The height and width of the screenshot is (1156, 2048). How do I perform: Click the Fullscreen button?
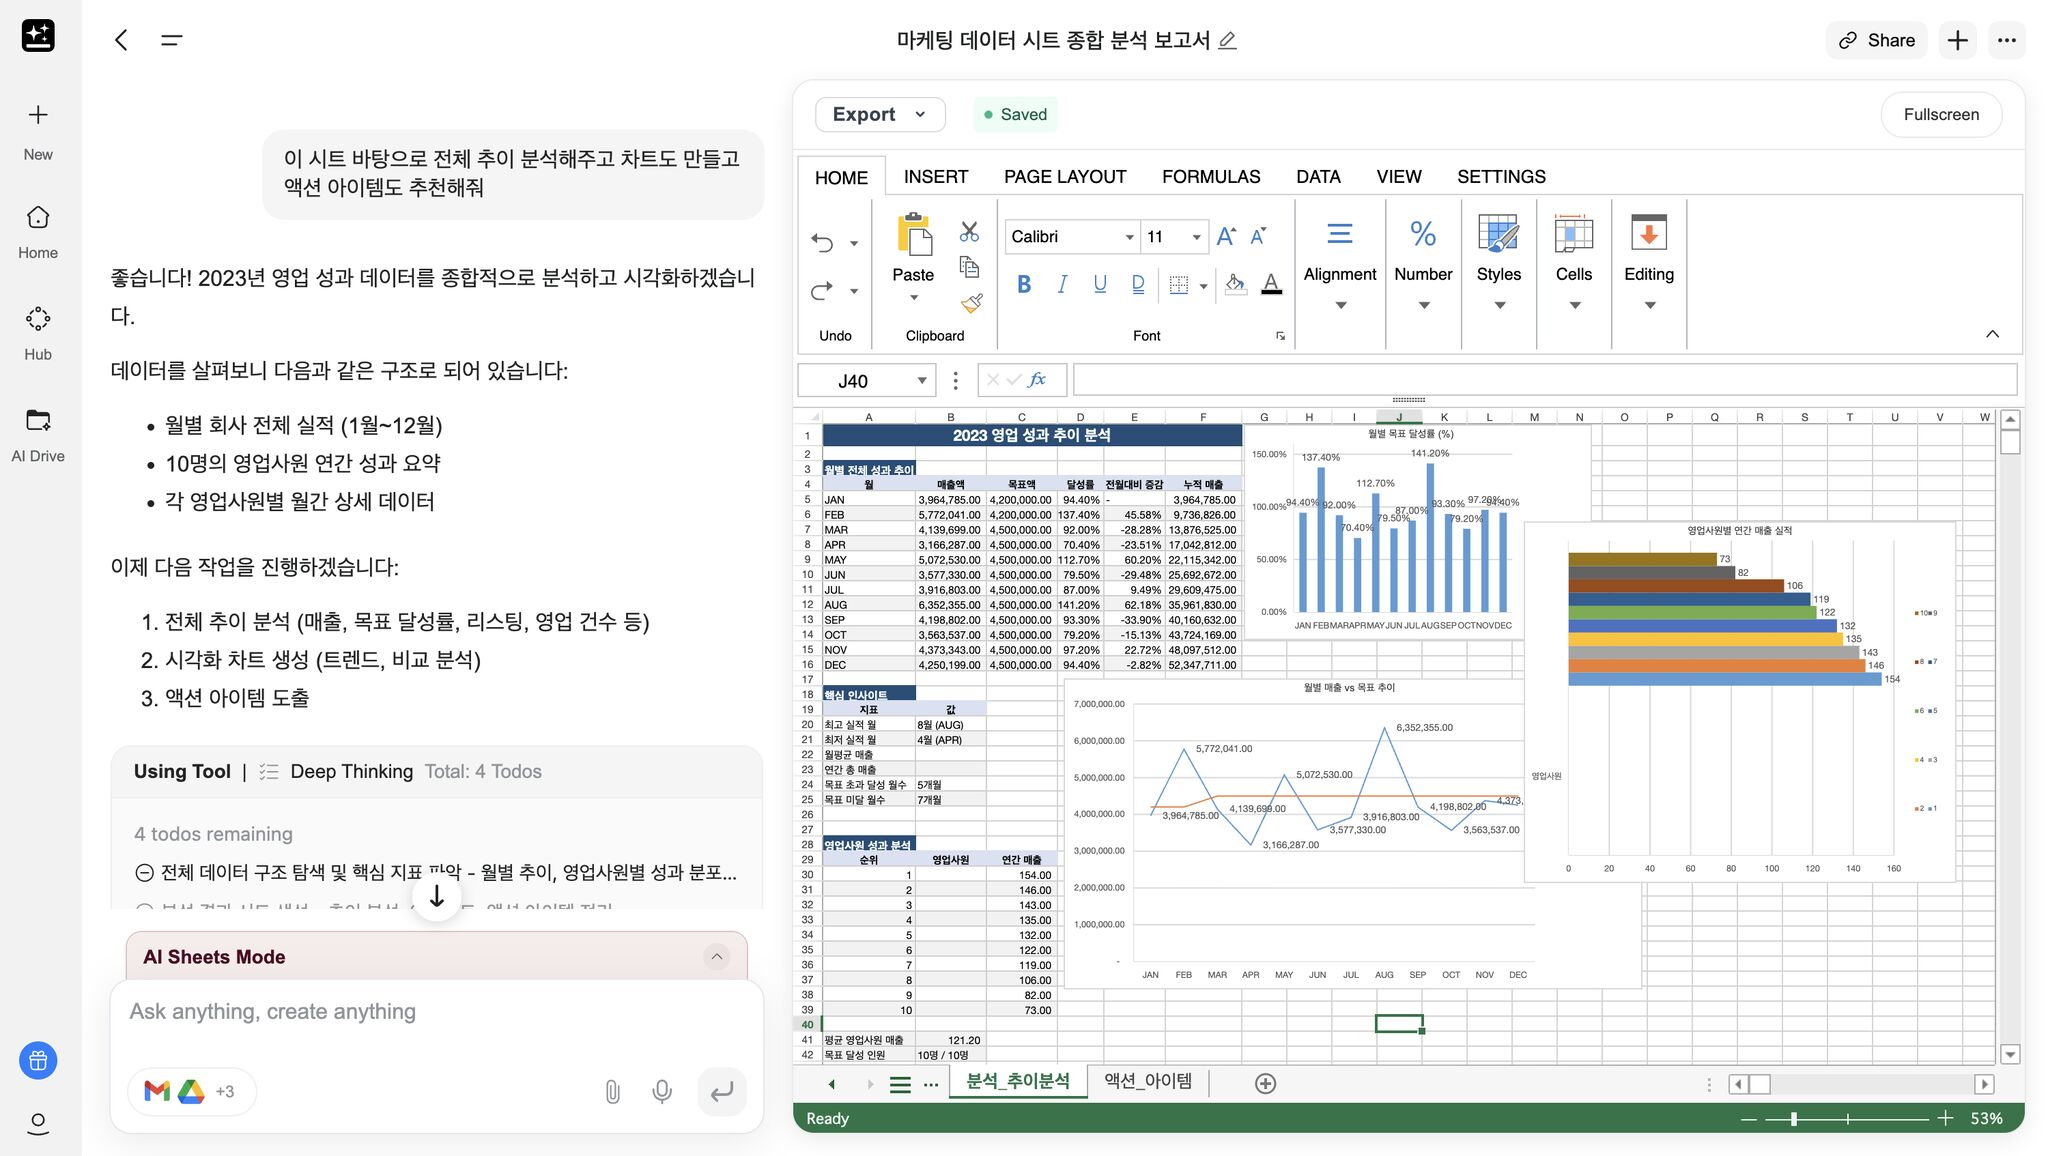tap(1939, 114)
